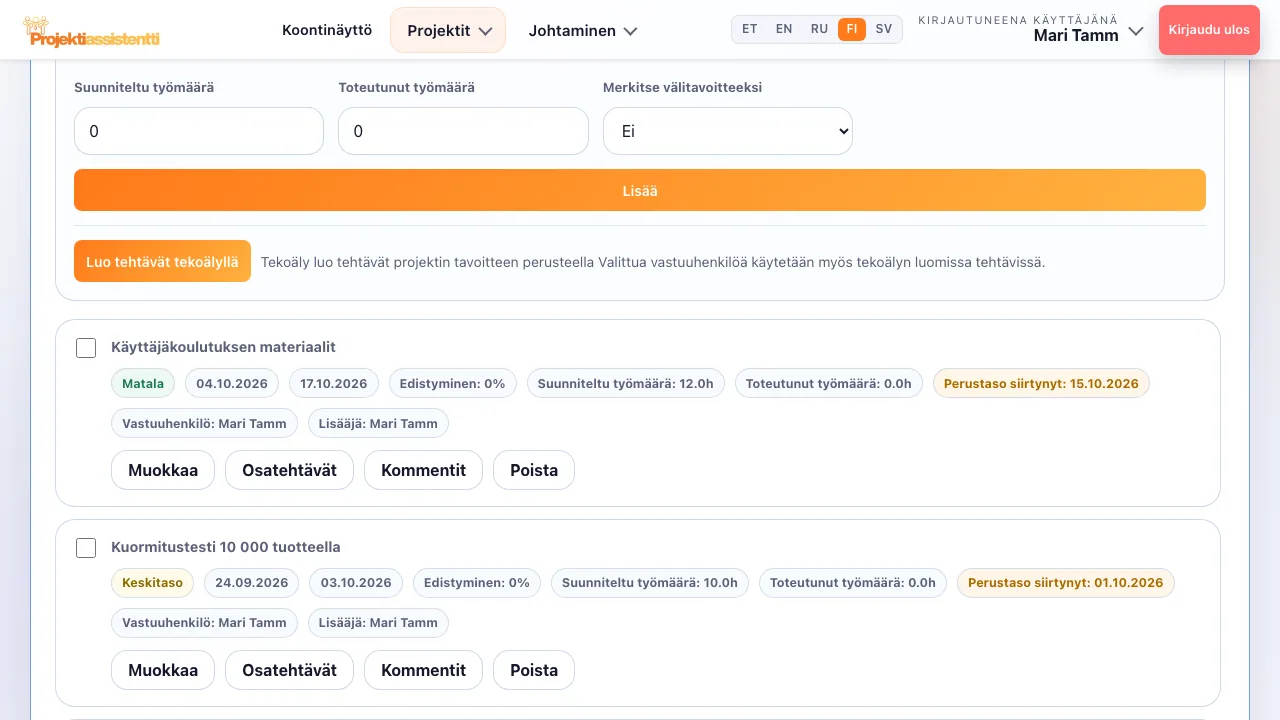Image resolution: width=1280 pixels, height=720 pixels.
Task: Open Kommentit for the Kuormitustesti task
Action: (x=424, y=670)
